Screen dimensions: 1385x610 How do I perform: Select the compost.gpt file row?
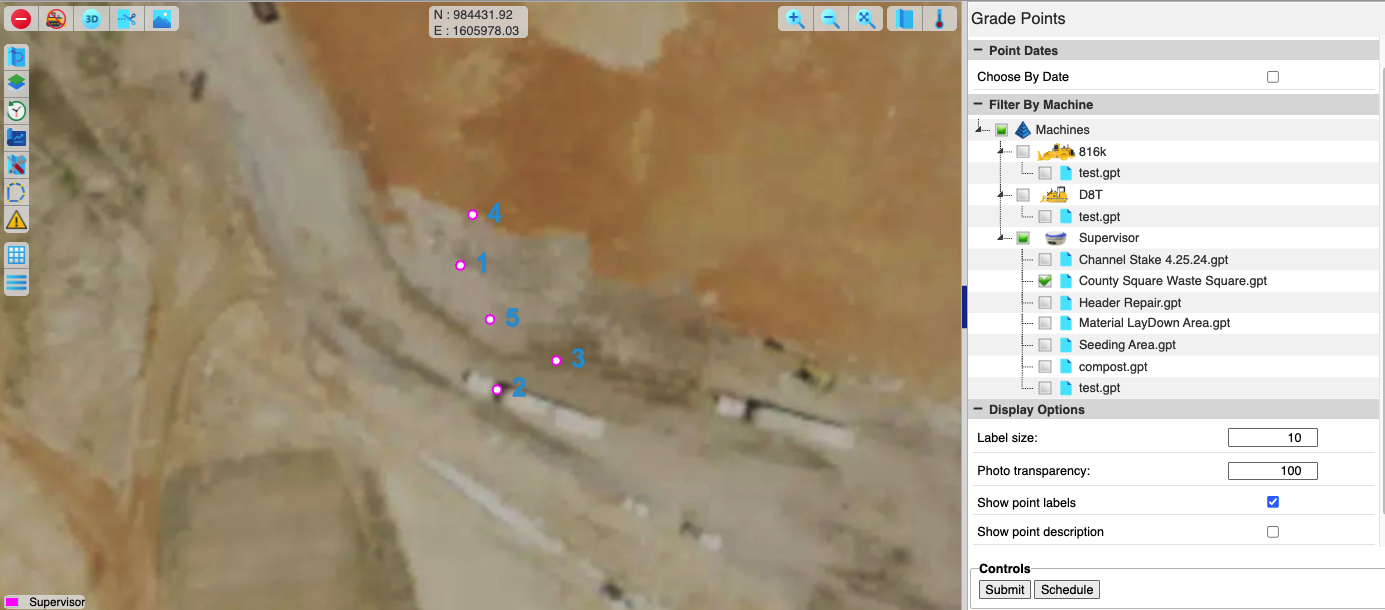[1113, 367]
